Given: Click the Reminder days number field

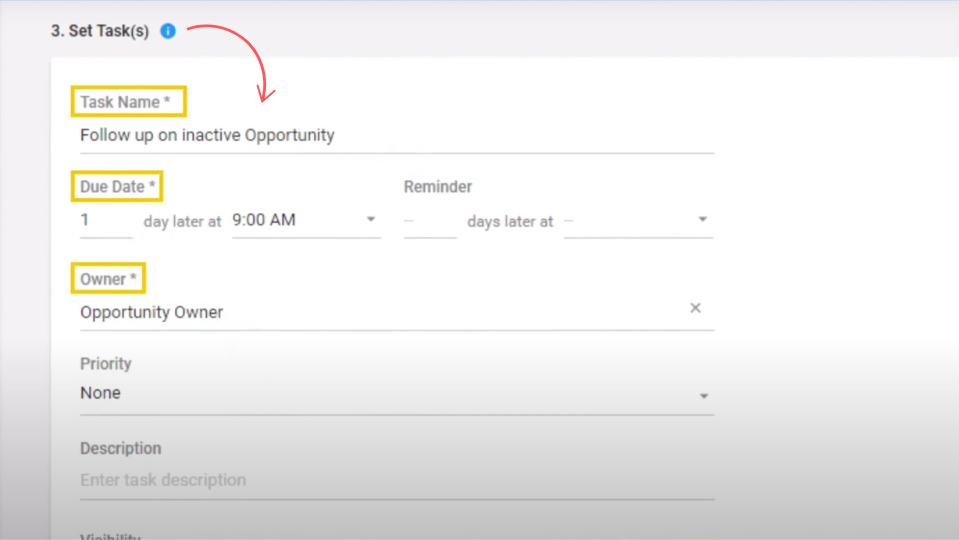Looking at the screenshot, I should (430, 221).
